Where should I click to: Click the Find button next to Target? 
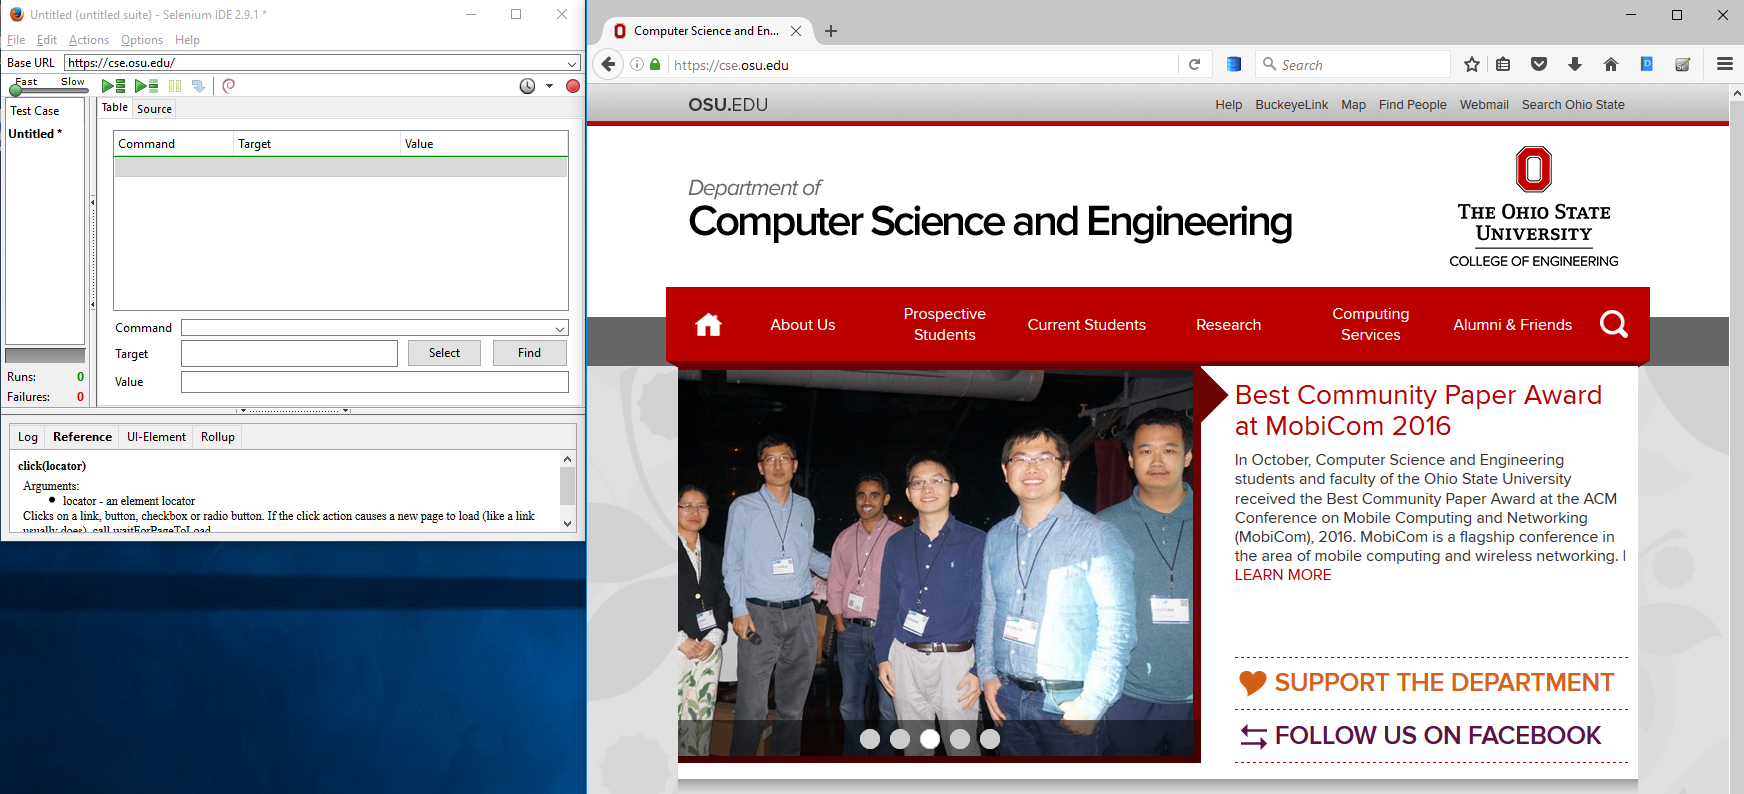point(529,353)
